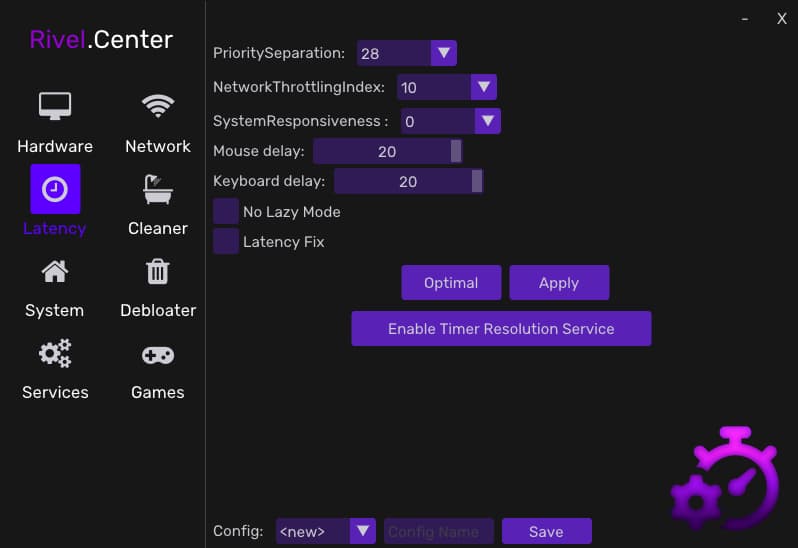The height and width of the screenshot is (548, 798).
Task: Click the Apply button
Action: (559, 282)
